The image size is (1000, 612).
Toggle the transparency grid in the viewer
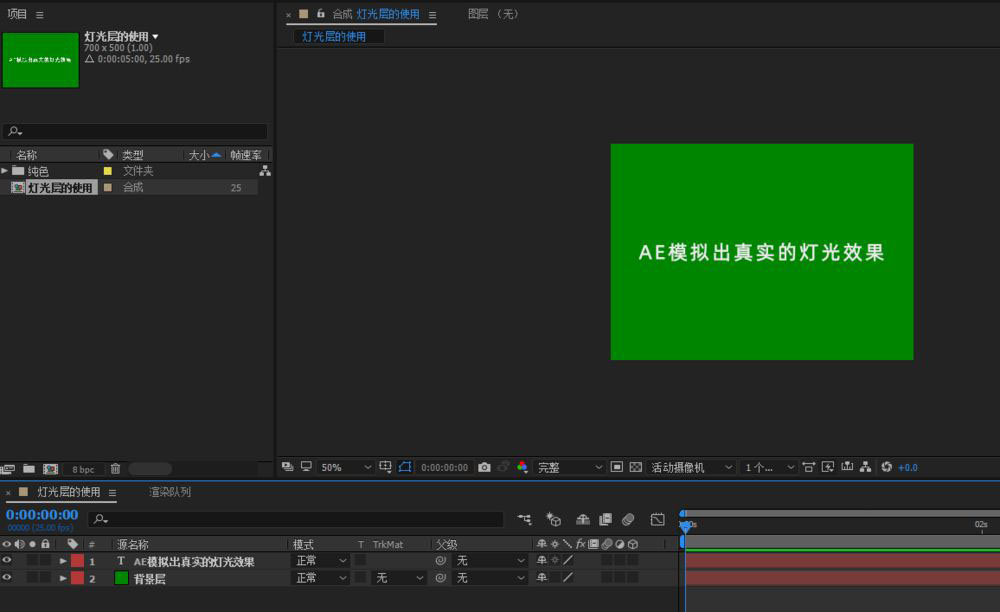[x=636, y=467]
